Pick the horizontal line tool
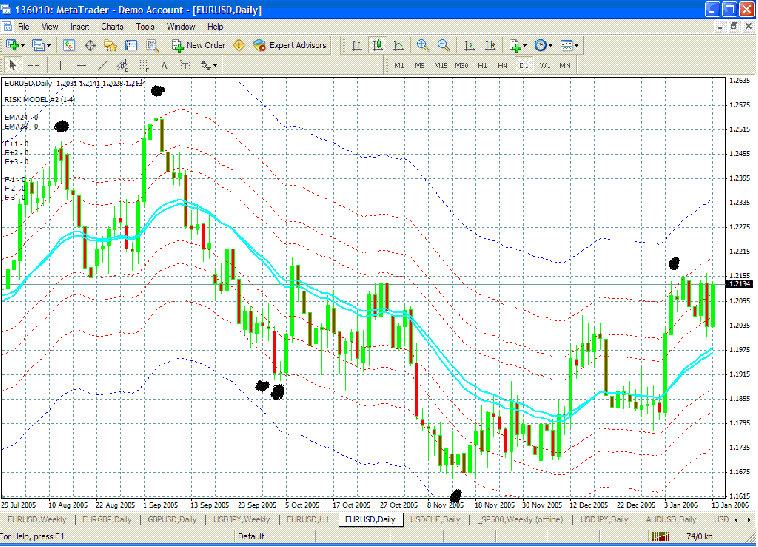 click(82, 65)
